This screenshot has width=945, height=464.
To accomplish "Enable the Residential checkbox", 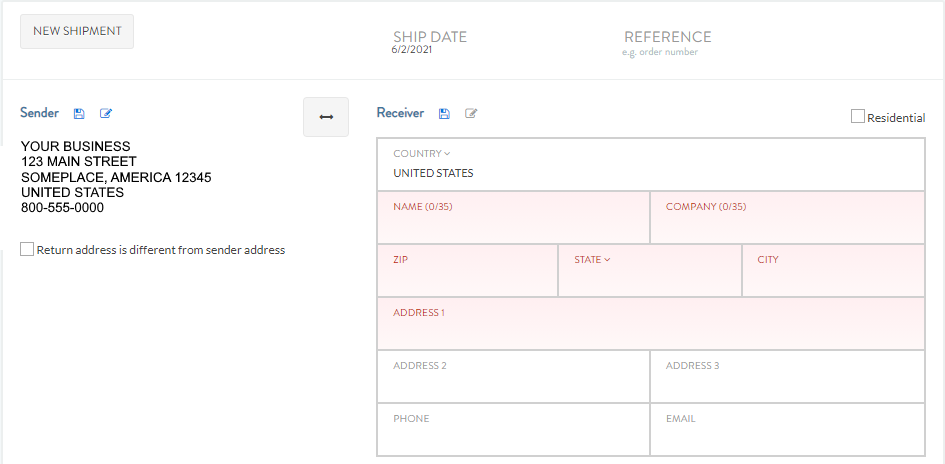I will tap(858, 117).
